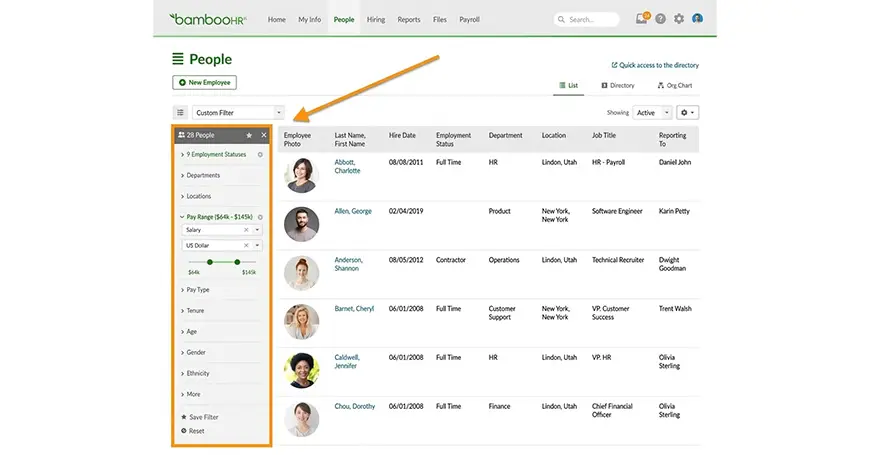Image resolution: width=870 pixels, height=455 pixels.
Task: Clear the Salary selection with X
Action: coord(246,230)
